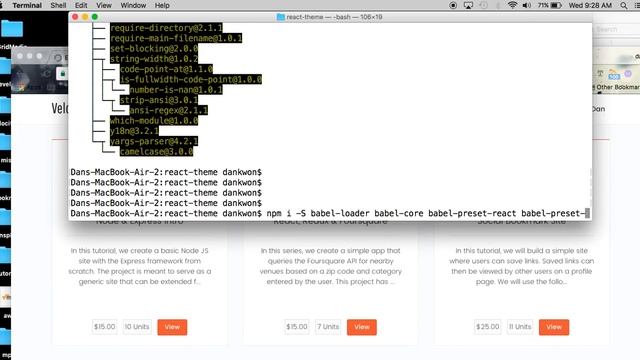Click code-point-at@1.1.0 line
Viewport: 640px width, 360px height.
click(x=166, y=69)
